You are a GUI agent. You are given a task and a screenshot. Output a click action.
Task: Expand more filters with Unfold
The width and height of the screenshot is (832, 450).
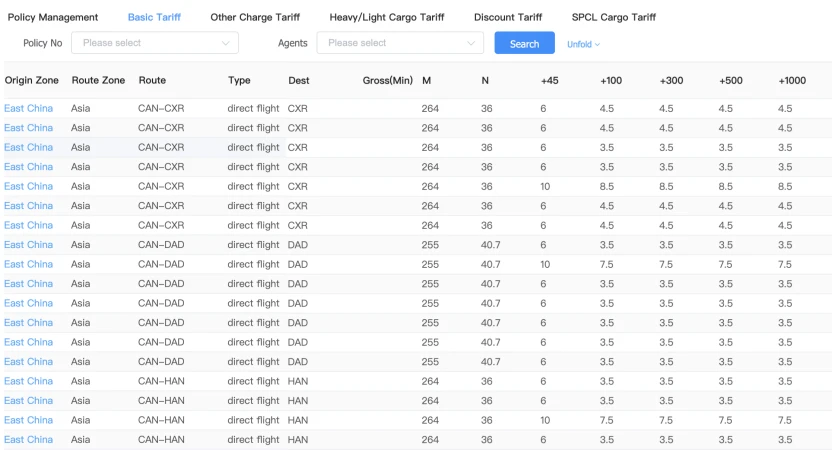[x=580, y=44]
